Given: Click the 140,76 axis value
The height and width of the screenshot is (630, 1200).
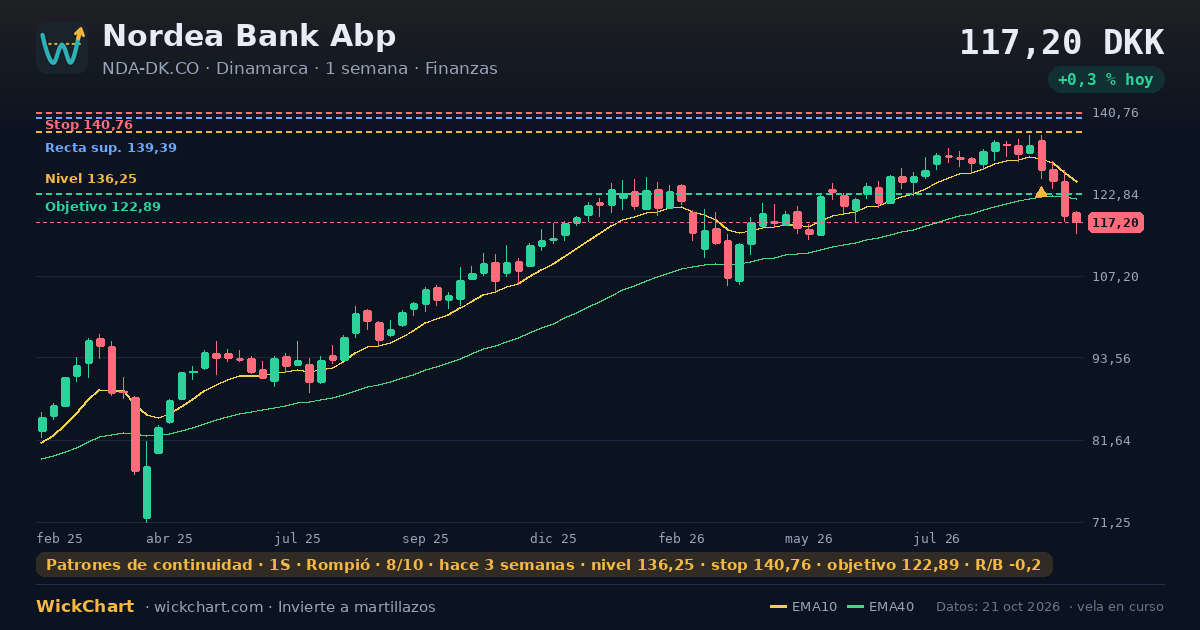Looking at the screenshot, I should (x=1115, y=113).
